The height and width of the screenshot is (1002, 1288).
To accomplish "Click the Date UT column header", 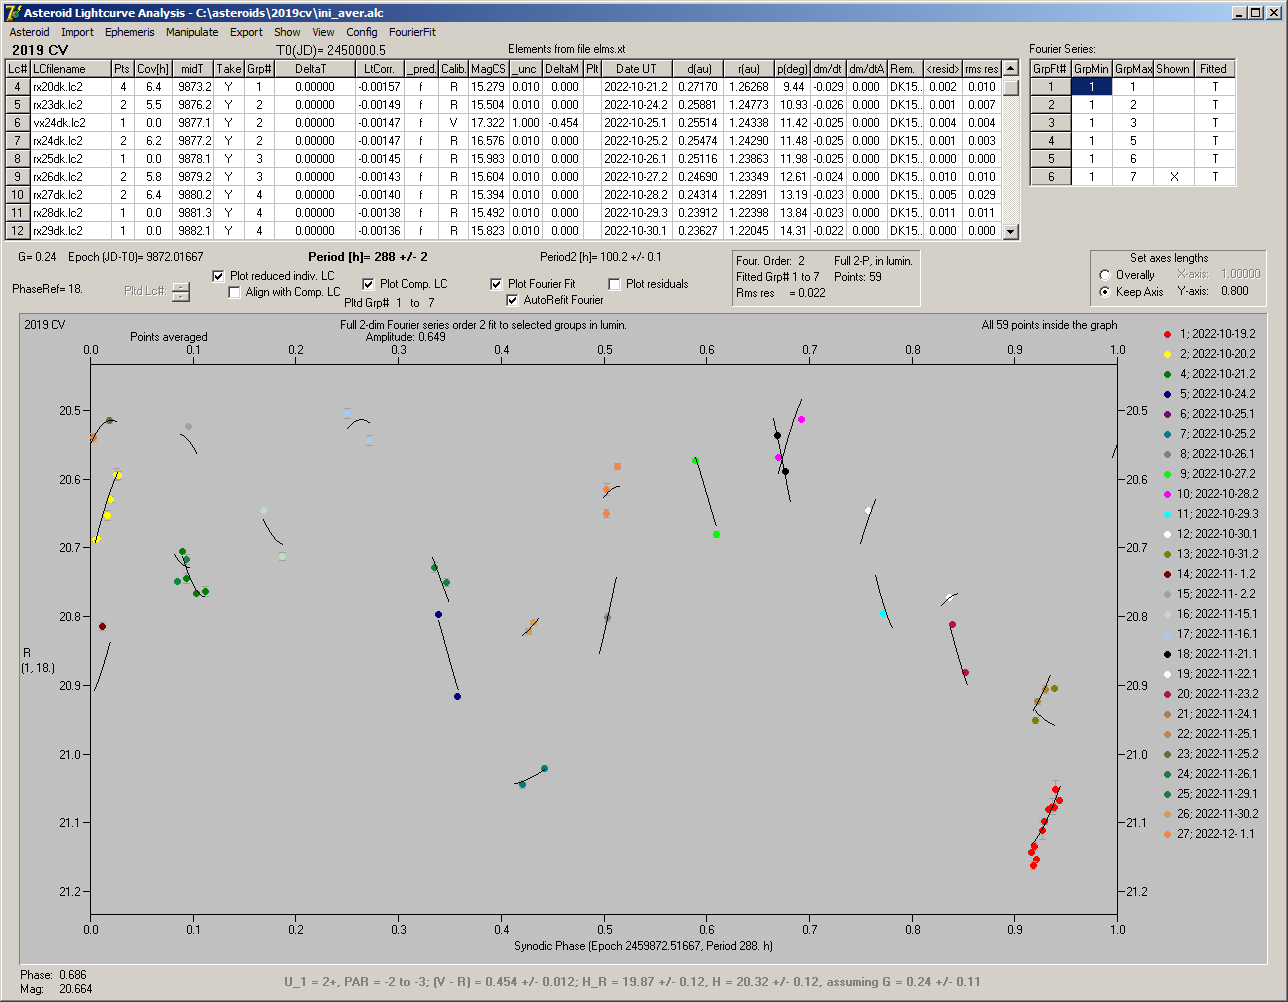I will coord(636,69).
